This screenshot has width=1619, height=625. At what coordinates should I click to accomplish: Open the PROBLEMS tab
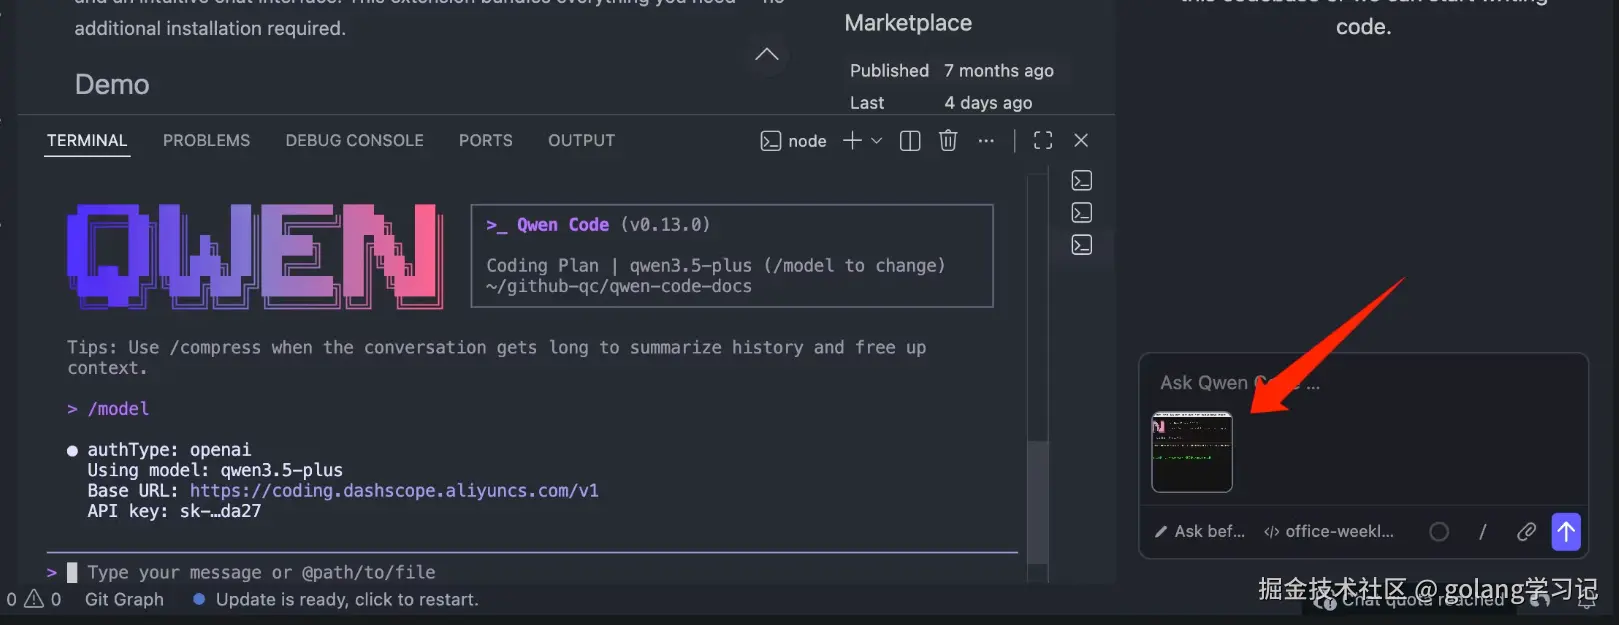coord(207,141)
